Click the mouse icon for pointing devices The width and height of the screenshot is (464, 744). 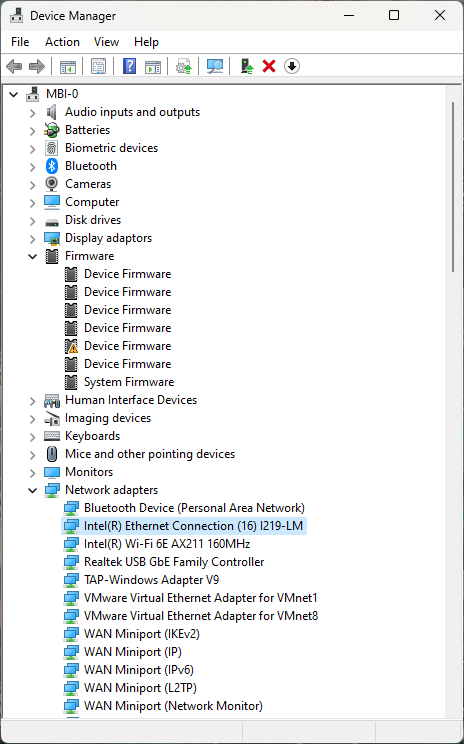click(x=52, y=454)
